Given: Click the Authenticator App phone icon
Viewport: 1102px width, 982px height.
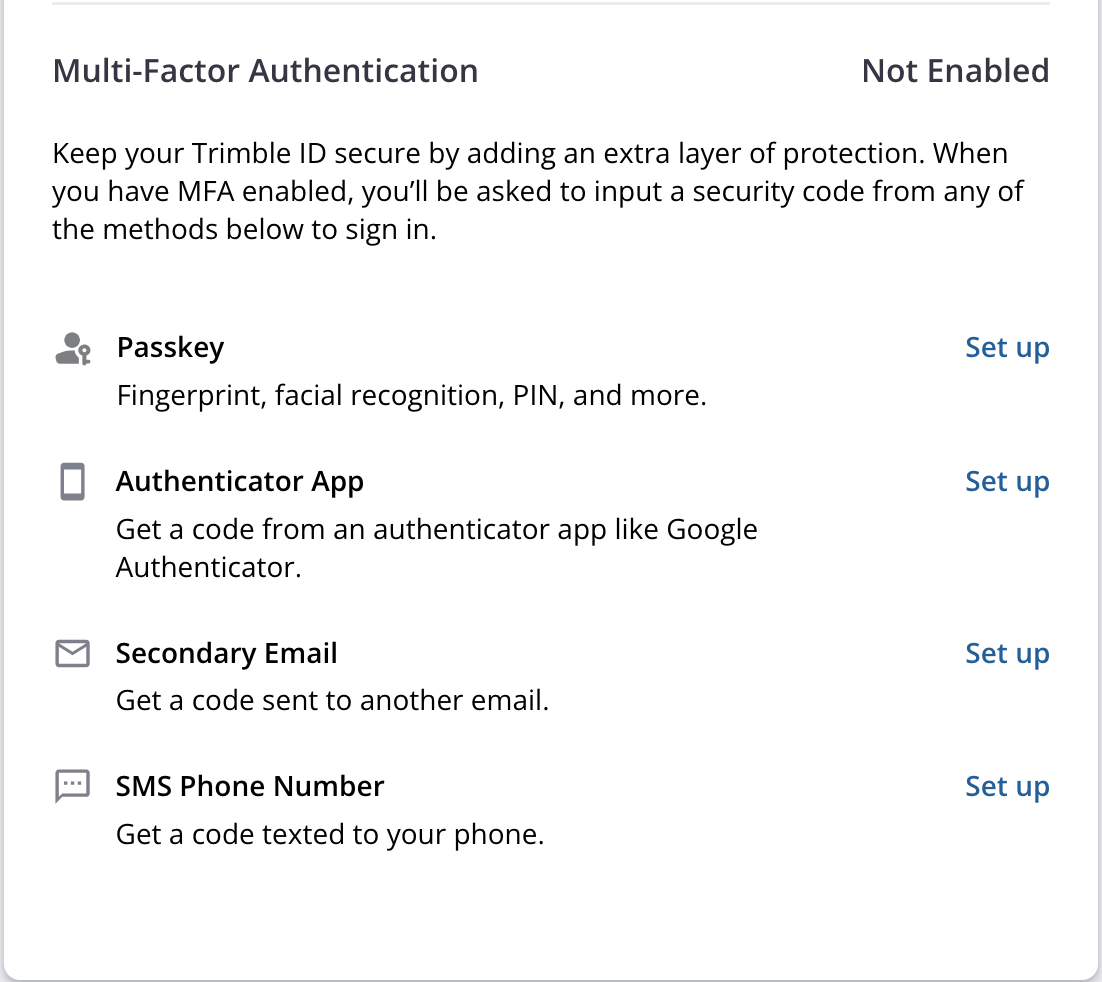Looking at the screenshot, I should point(72,482).
